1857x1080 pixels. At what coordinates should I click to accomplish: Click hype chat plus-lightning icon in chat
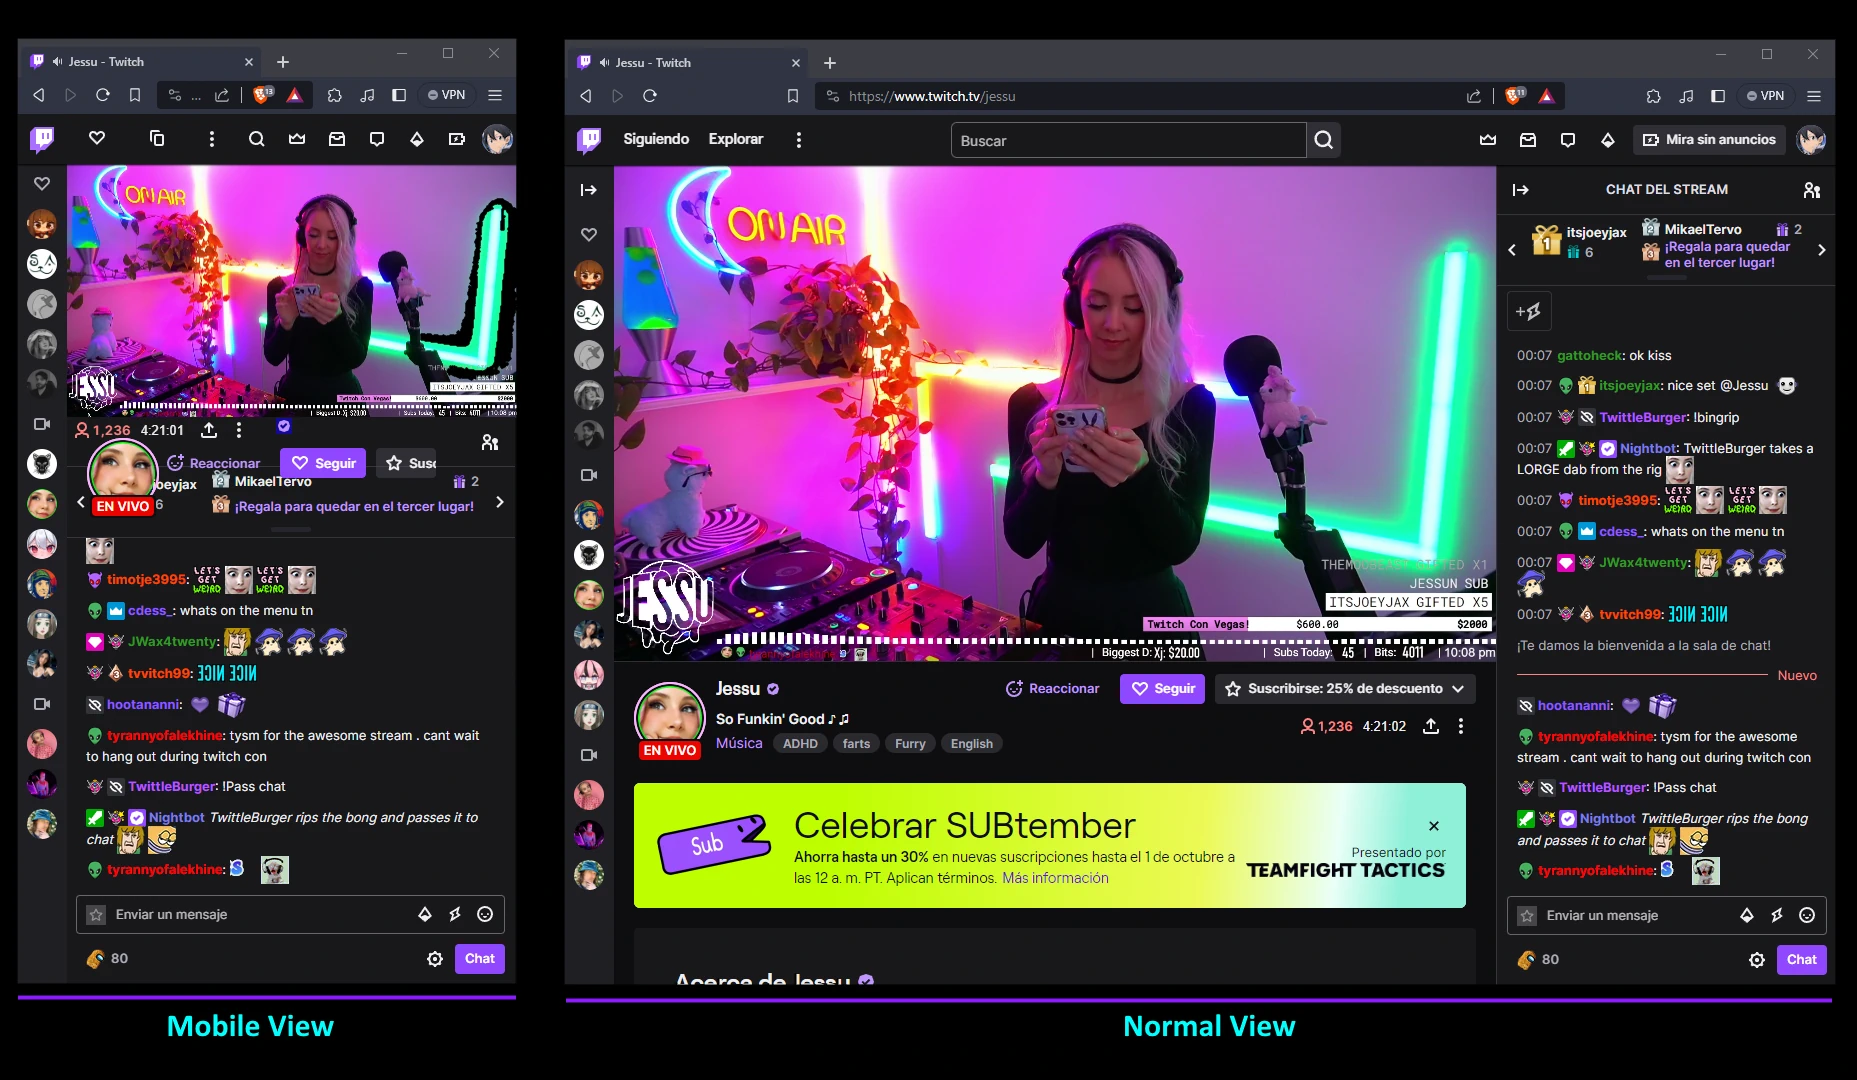pos(1528,311)
